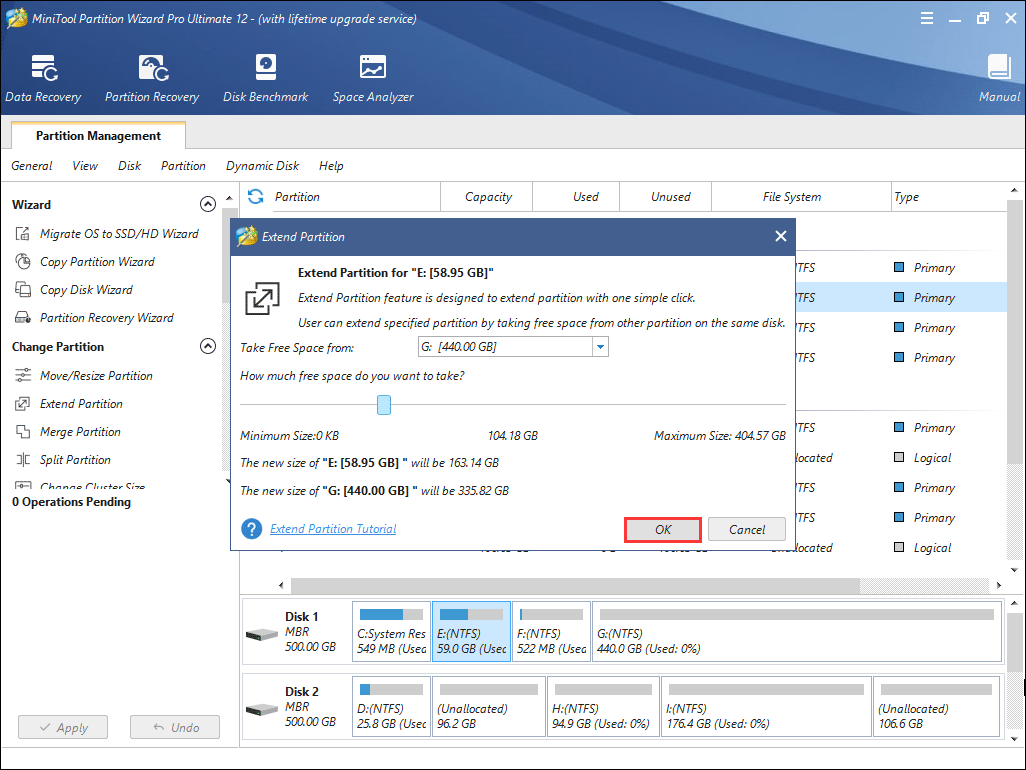This screenshot has height=770, width=1026.
Task: Start Migrate OS to SSD/HD Wizard
Action: [107, 234]
